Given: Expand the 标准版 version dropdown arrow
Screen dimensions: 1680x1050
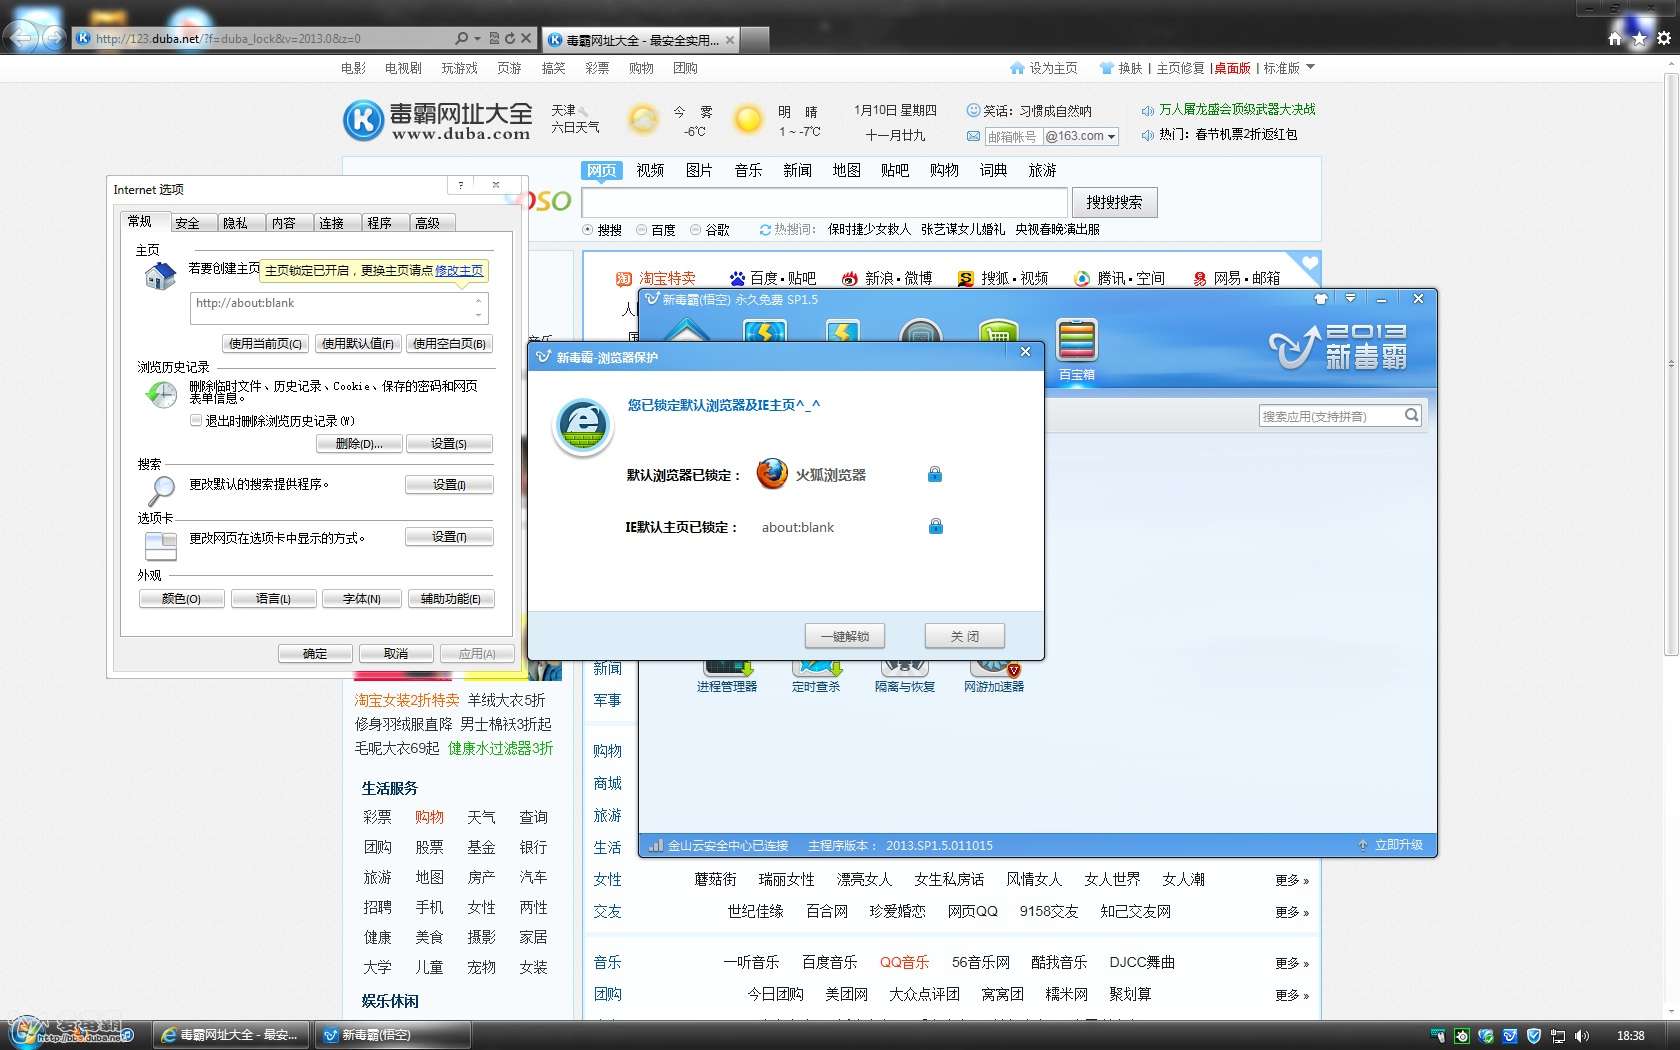Looking at the screenshot, I should click(x=1311, y=68).
